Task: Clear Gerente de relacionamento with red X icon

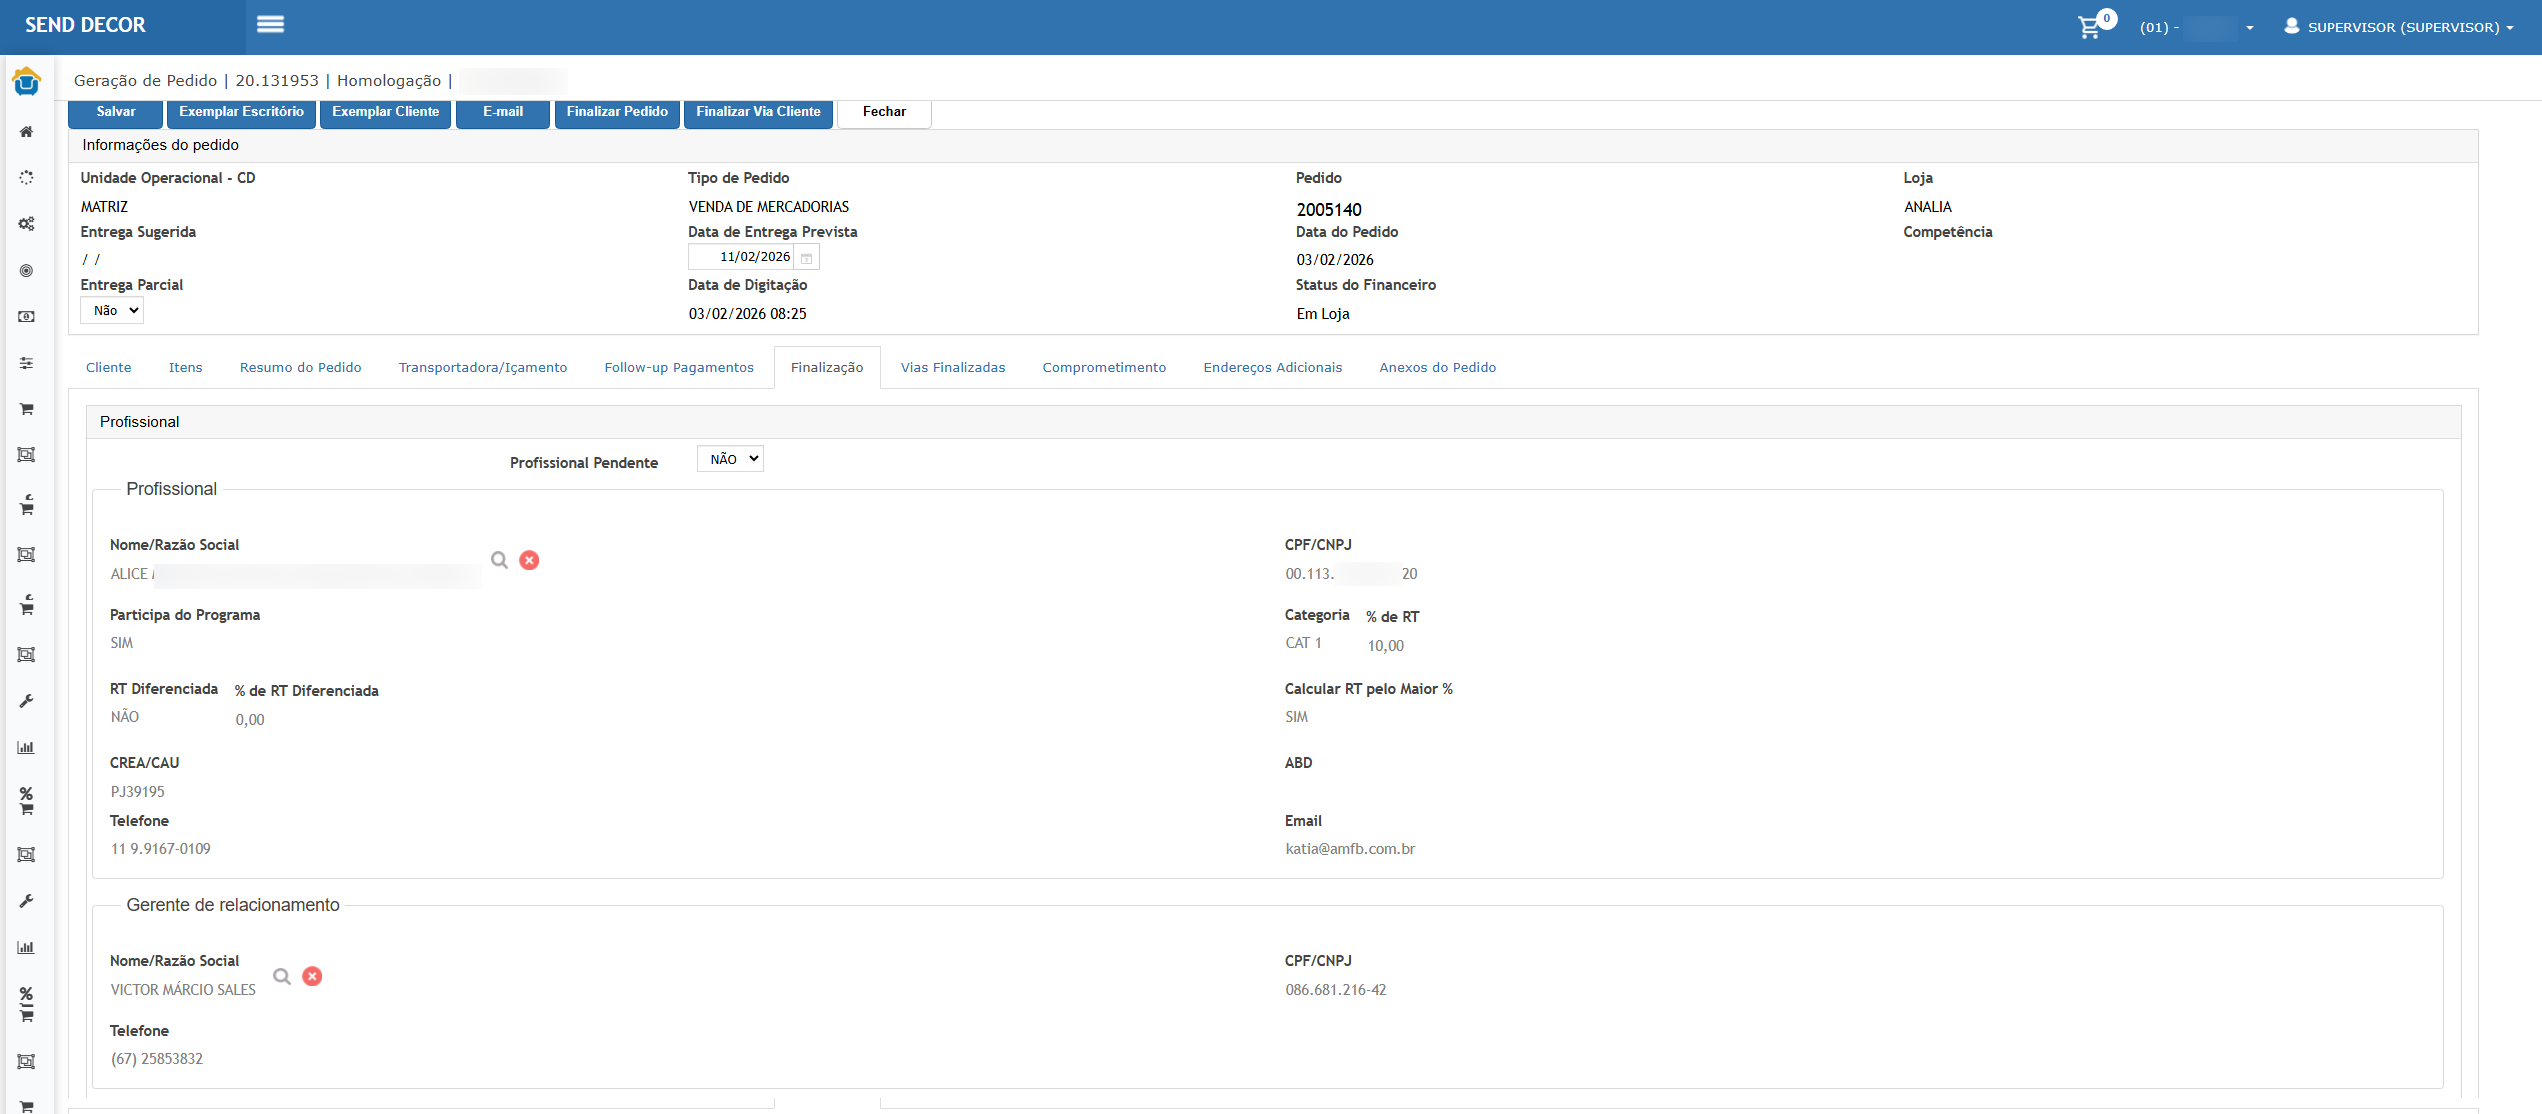Action: point(312,976)
